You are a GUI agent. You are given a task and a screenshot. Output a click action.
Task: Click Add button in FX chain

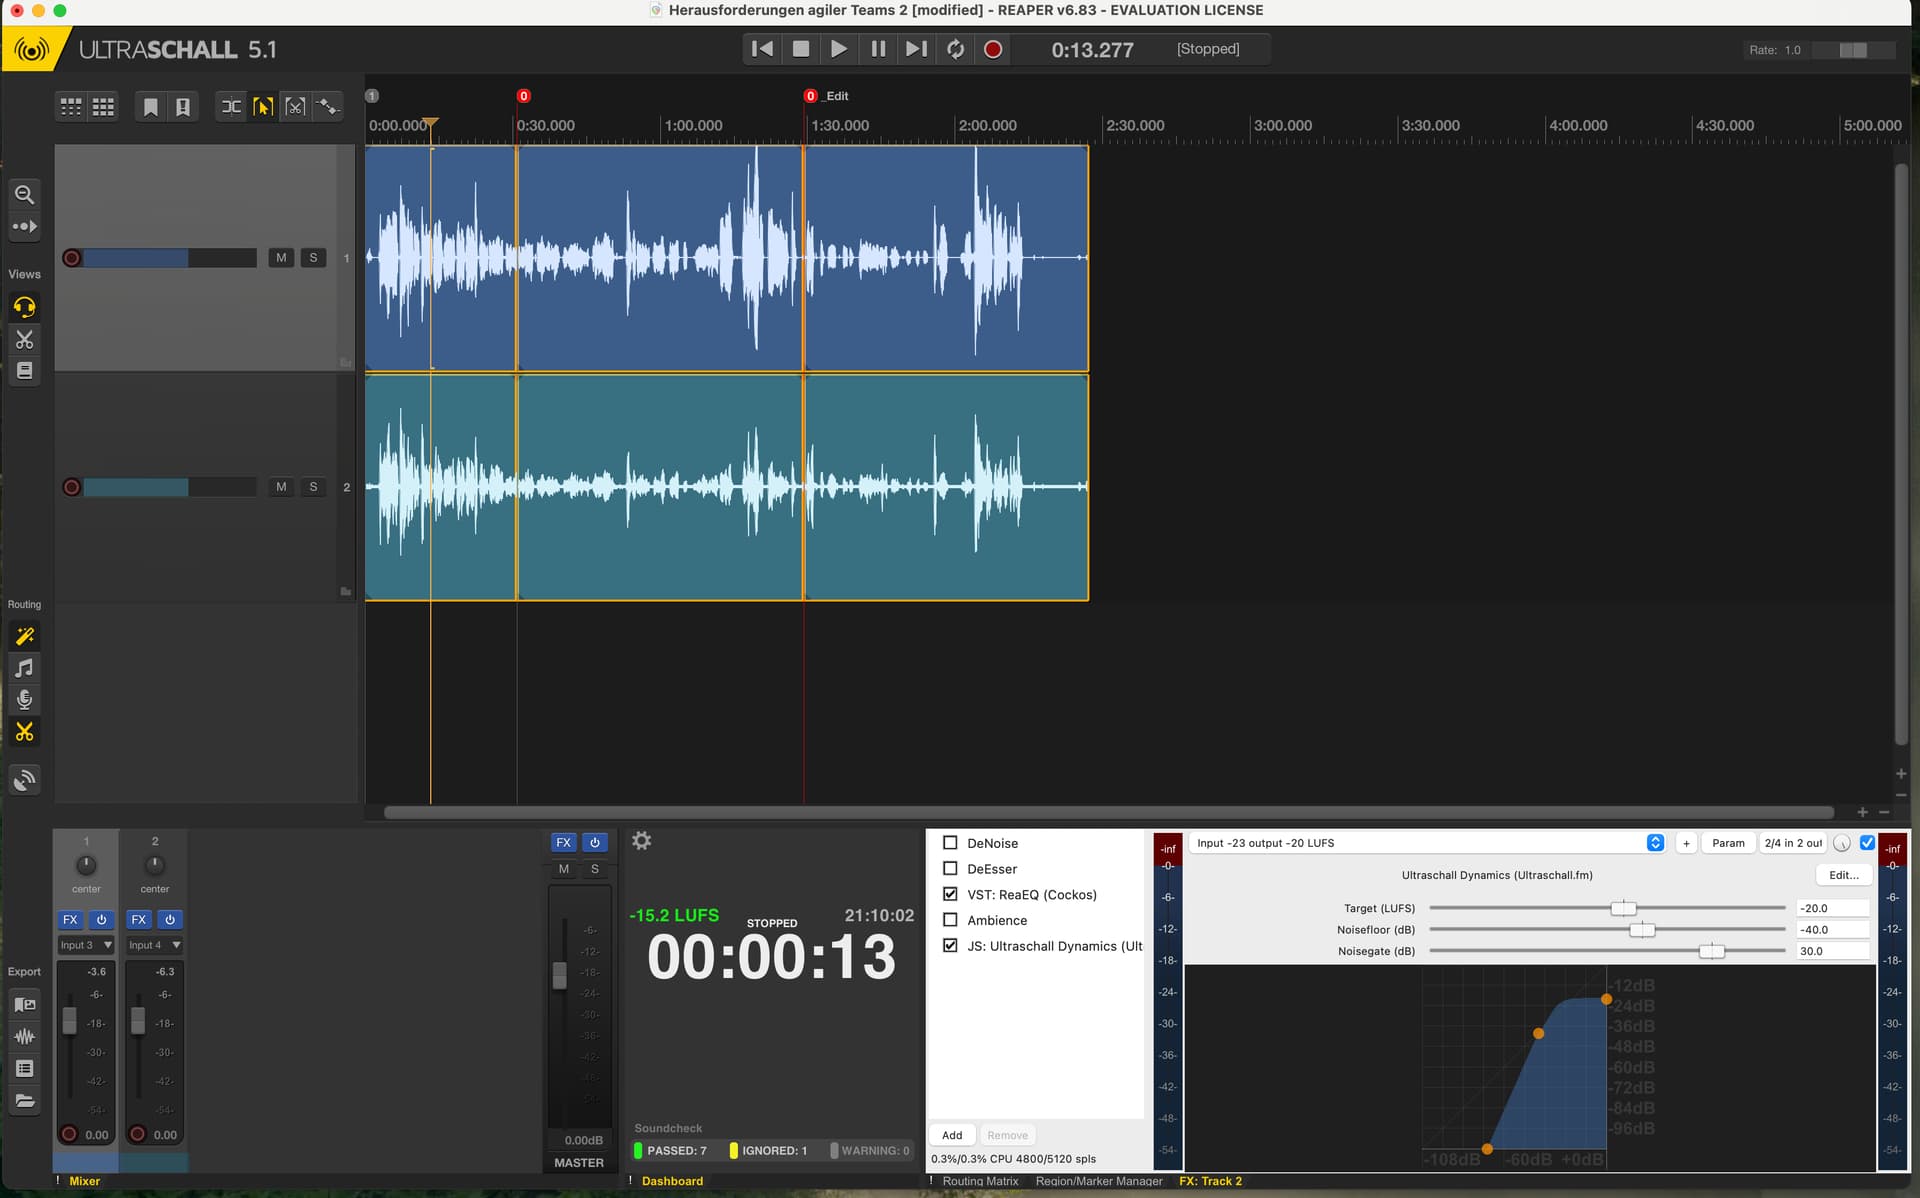[952, 1135]
